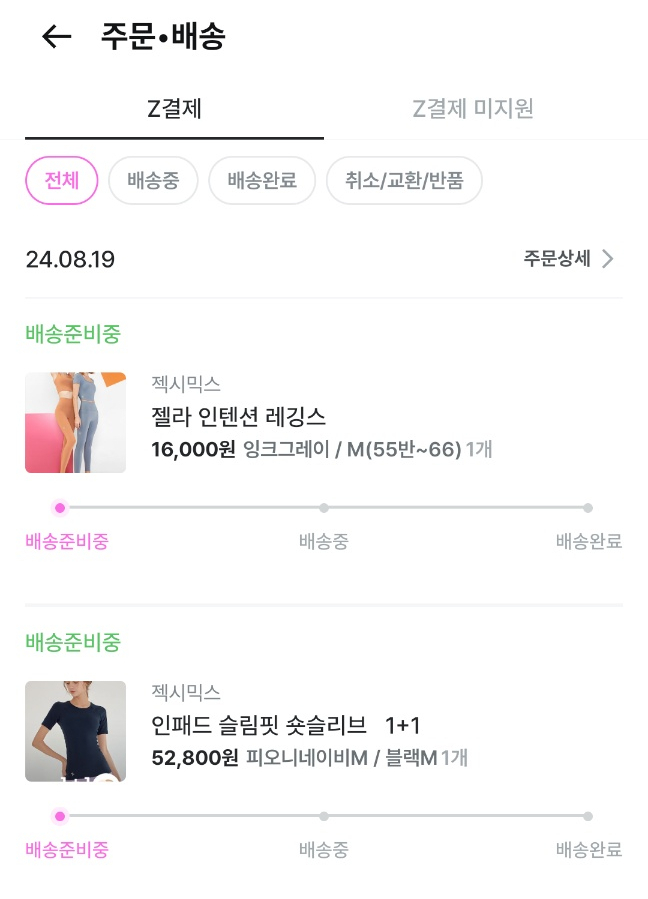Tap pink 배송준비중 dot on leggings progress
The image size is (648, 899).
[x=60, y=508]
